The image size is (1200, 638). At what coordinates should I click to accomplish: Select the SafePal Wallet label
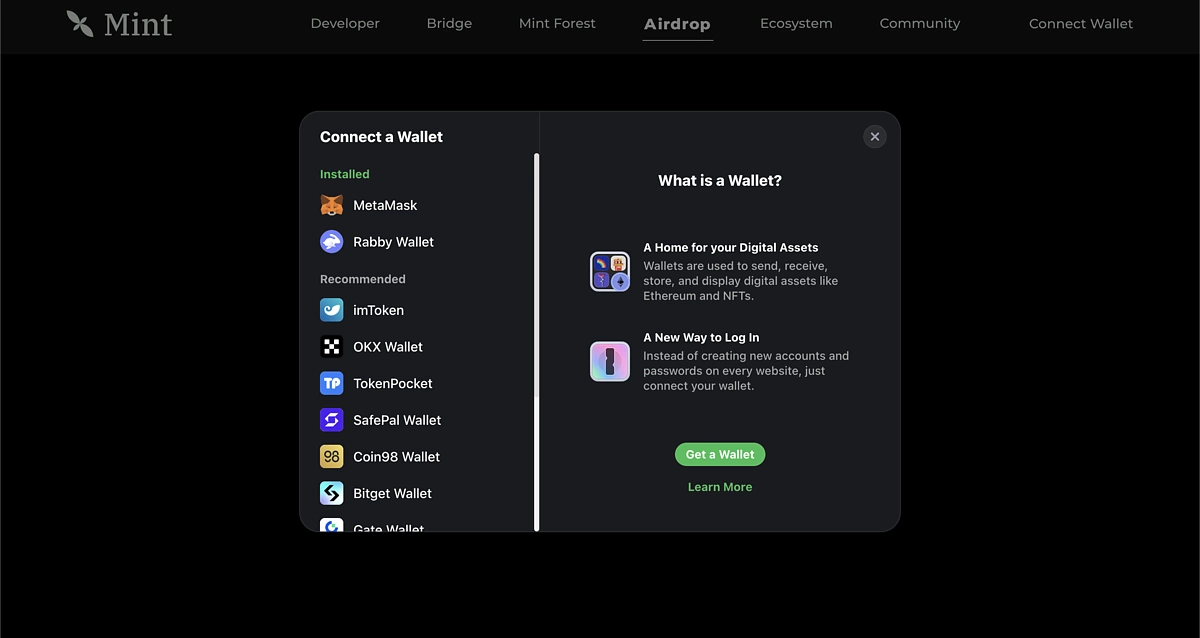[x=397, y=420]
